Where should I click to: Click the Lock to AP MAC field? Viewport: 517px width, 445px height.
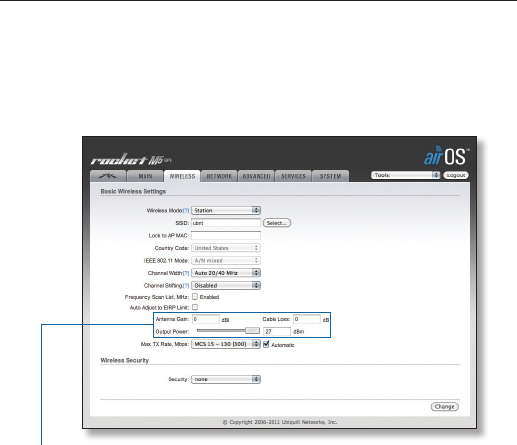(226, 235)
